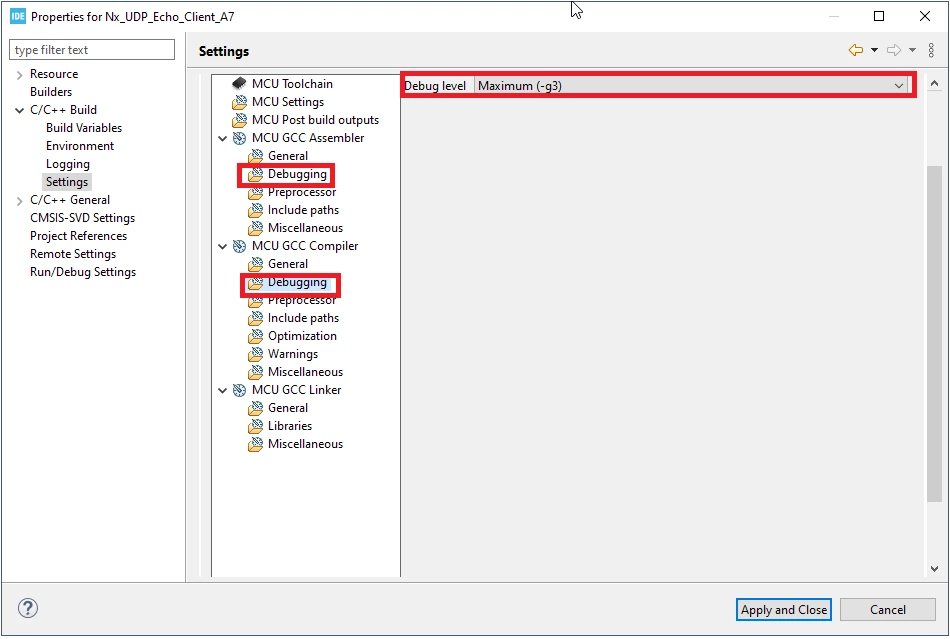This screenshot has width=950, height=639.
Task: Expand the Resource tree node
Action: tap(19, 74)
